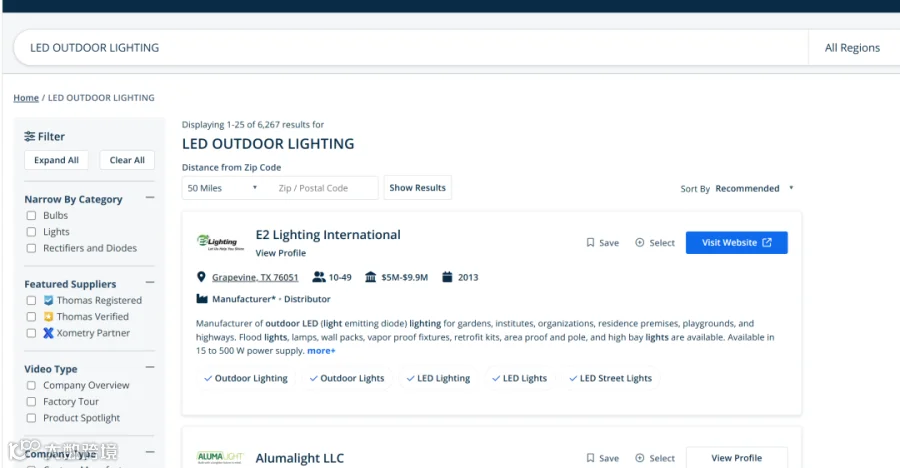Open the 50 Miles distance dropdown

[222, 188]
